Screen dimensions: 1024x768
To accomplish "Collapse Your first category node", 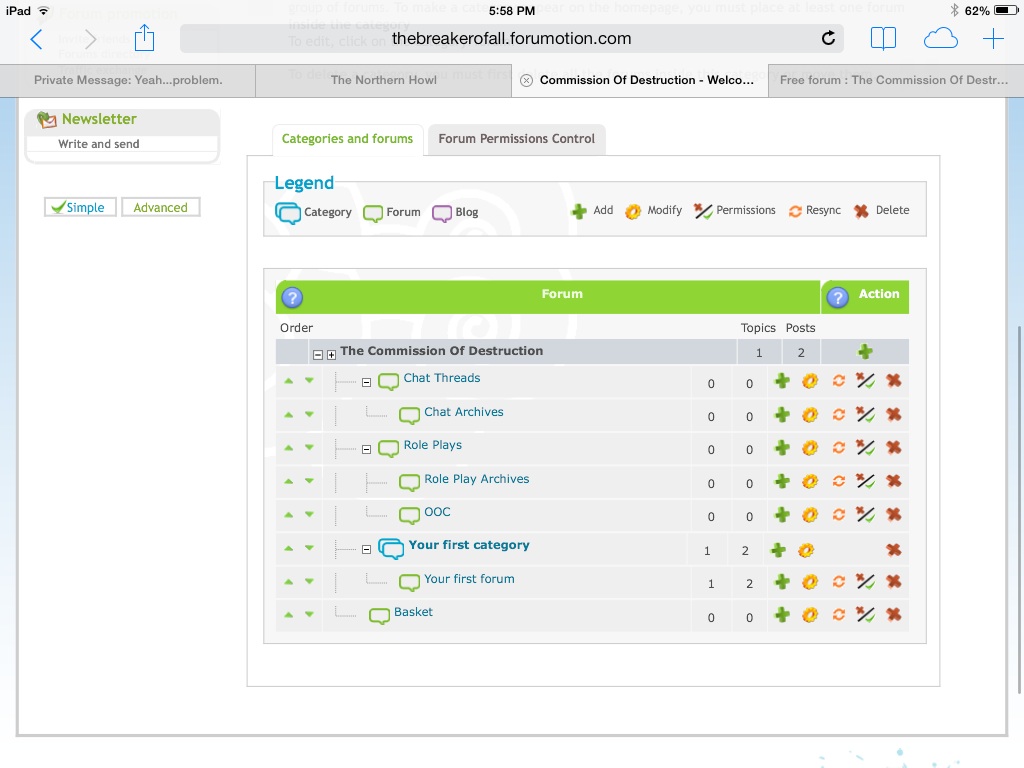I will pyautogui.click(x=366, y=549).
